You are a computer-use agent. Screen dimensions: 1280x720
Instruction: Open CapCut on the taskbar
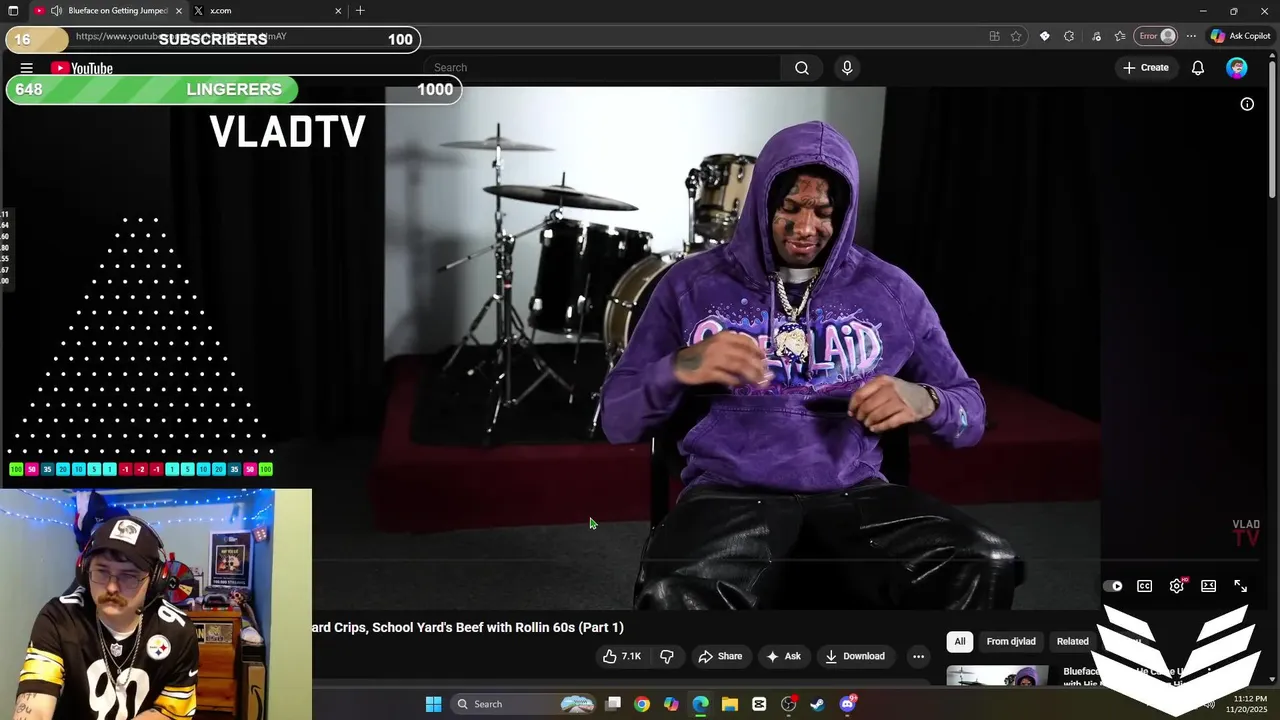(759, 704)
